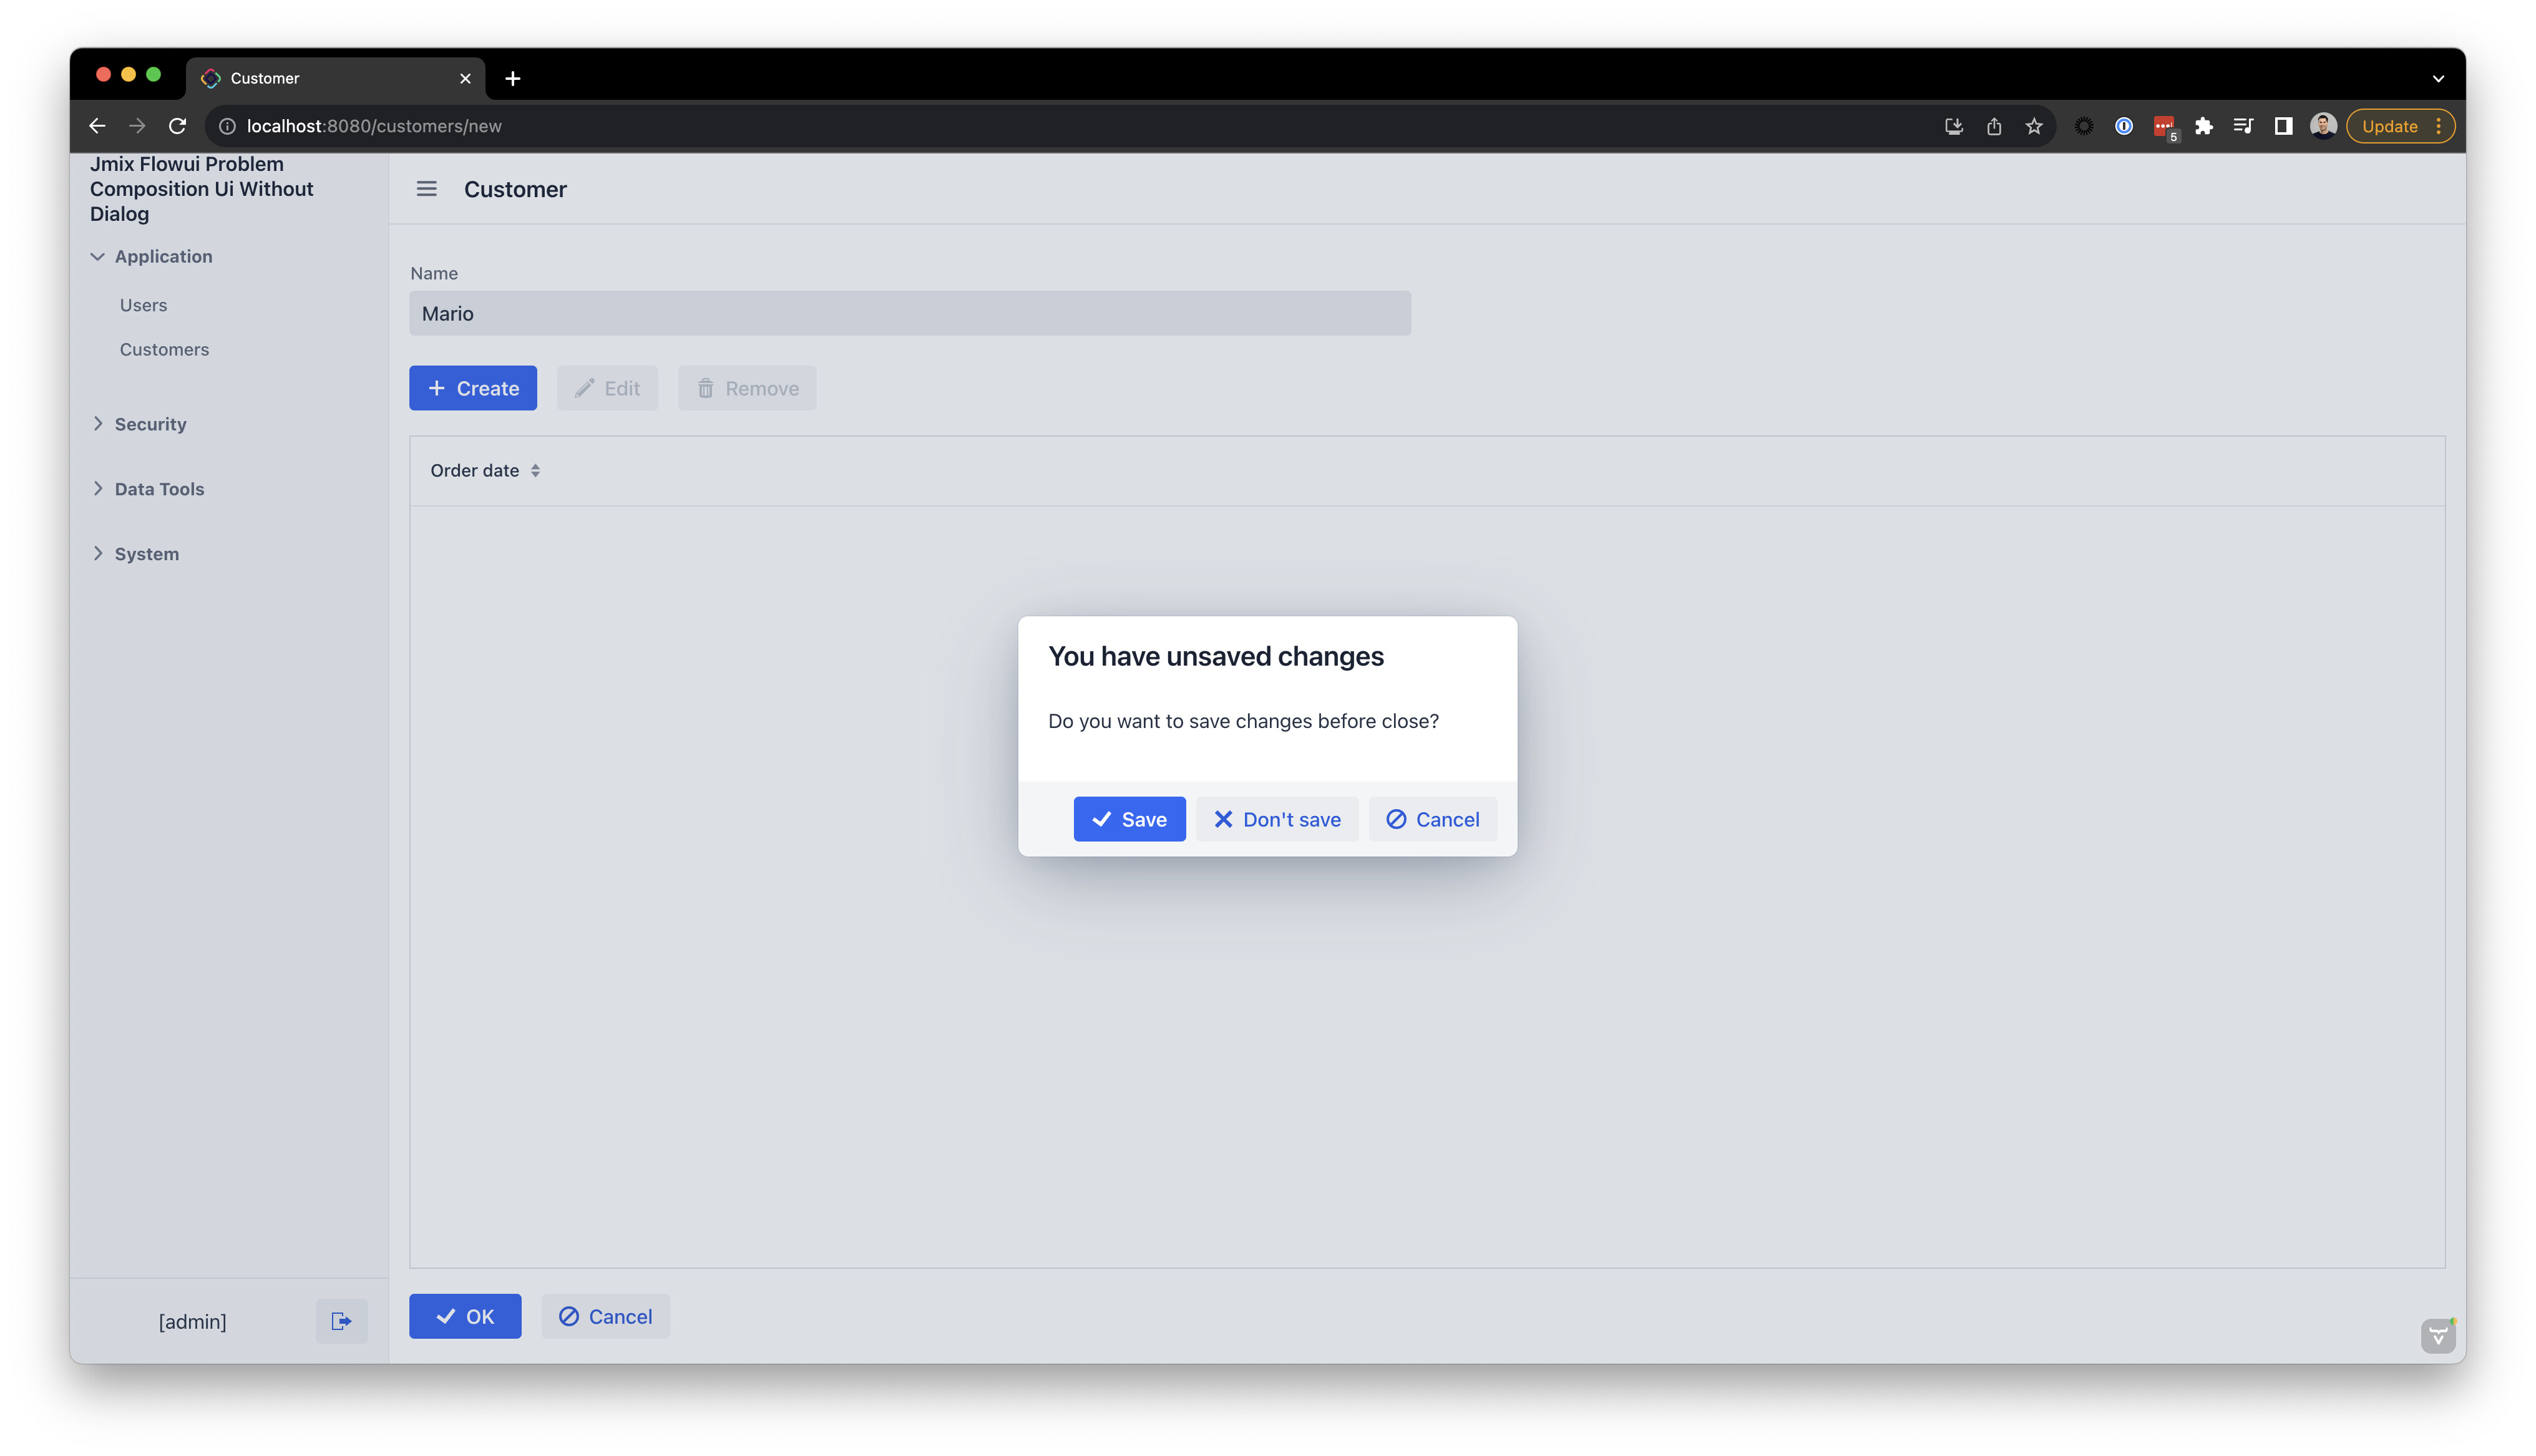Viewport: 2536px width, 1456px height.
Task: Click the Order date column header text
Action: coord(475,470)
